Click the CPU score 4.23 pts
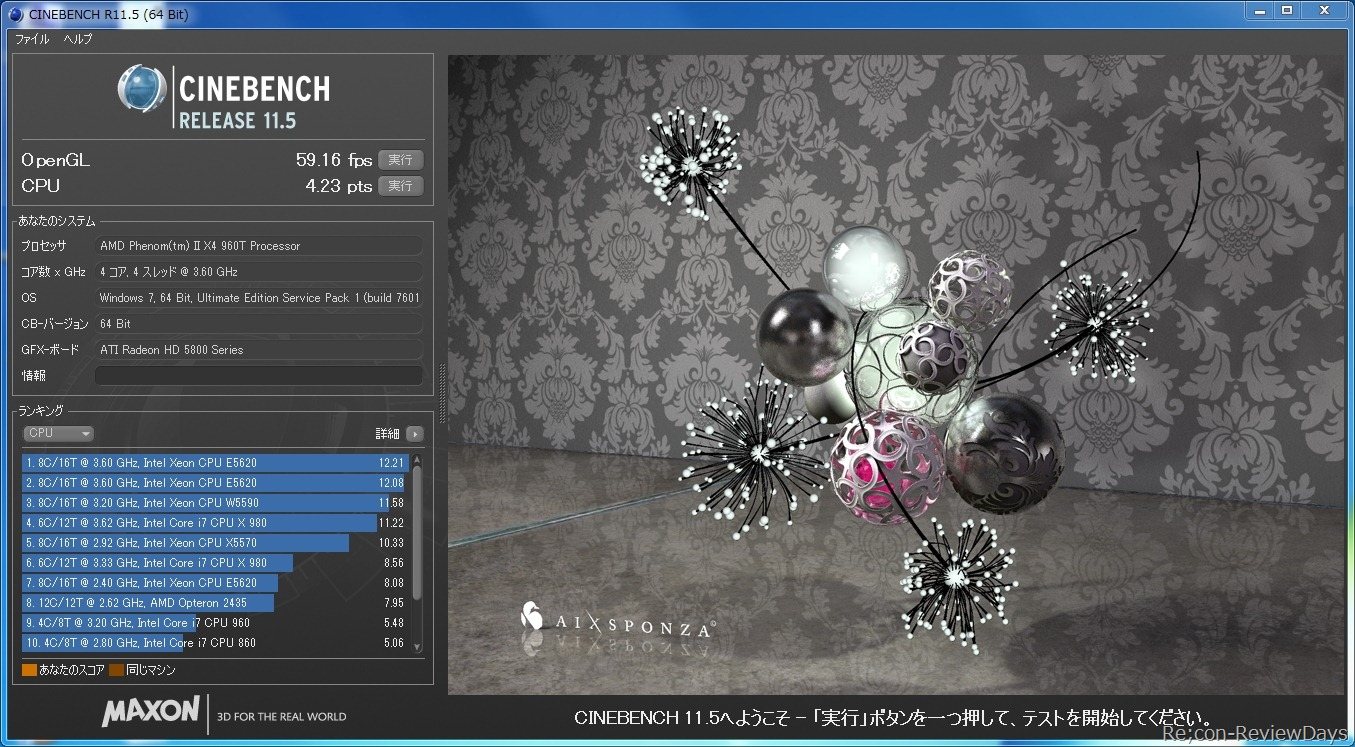The image size is (1355, 747). (339, 186)
